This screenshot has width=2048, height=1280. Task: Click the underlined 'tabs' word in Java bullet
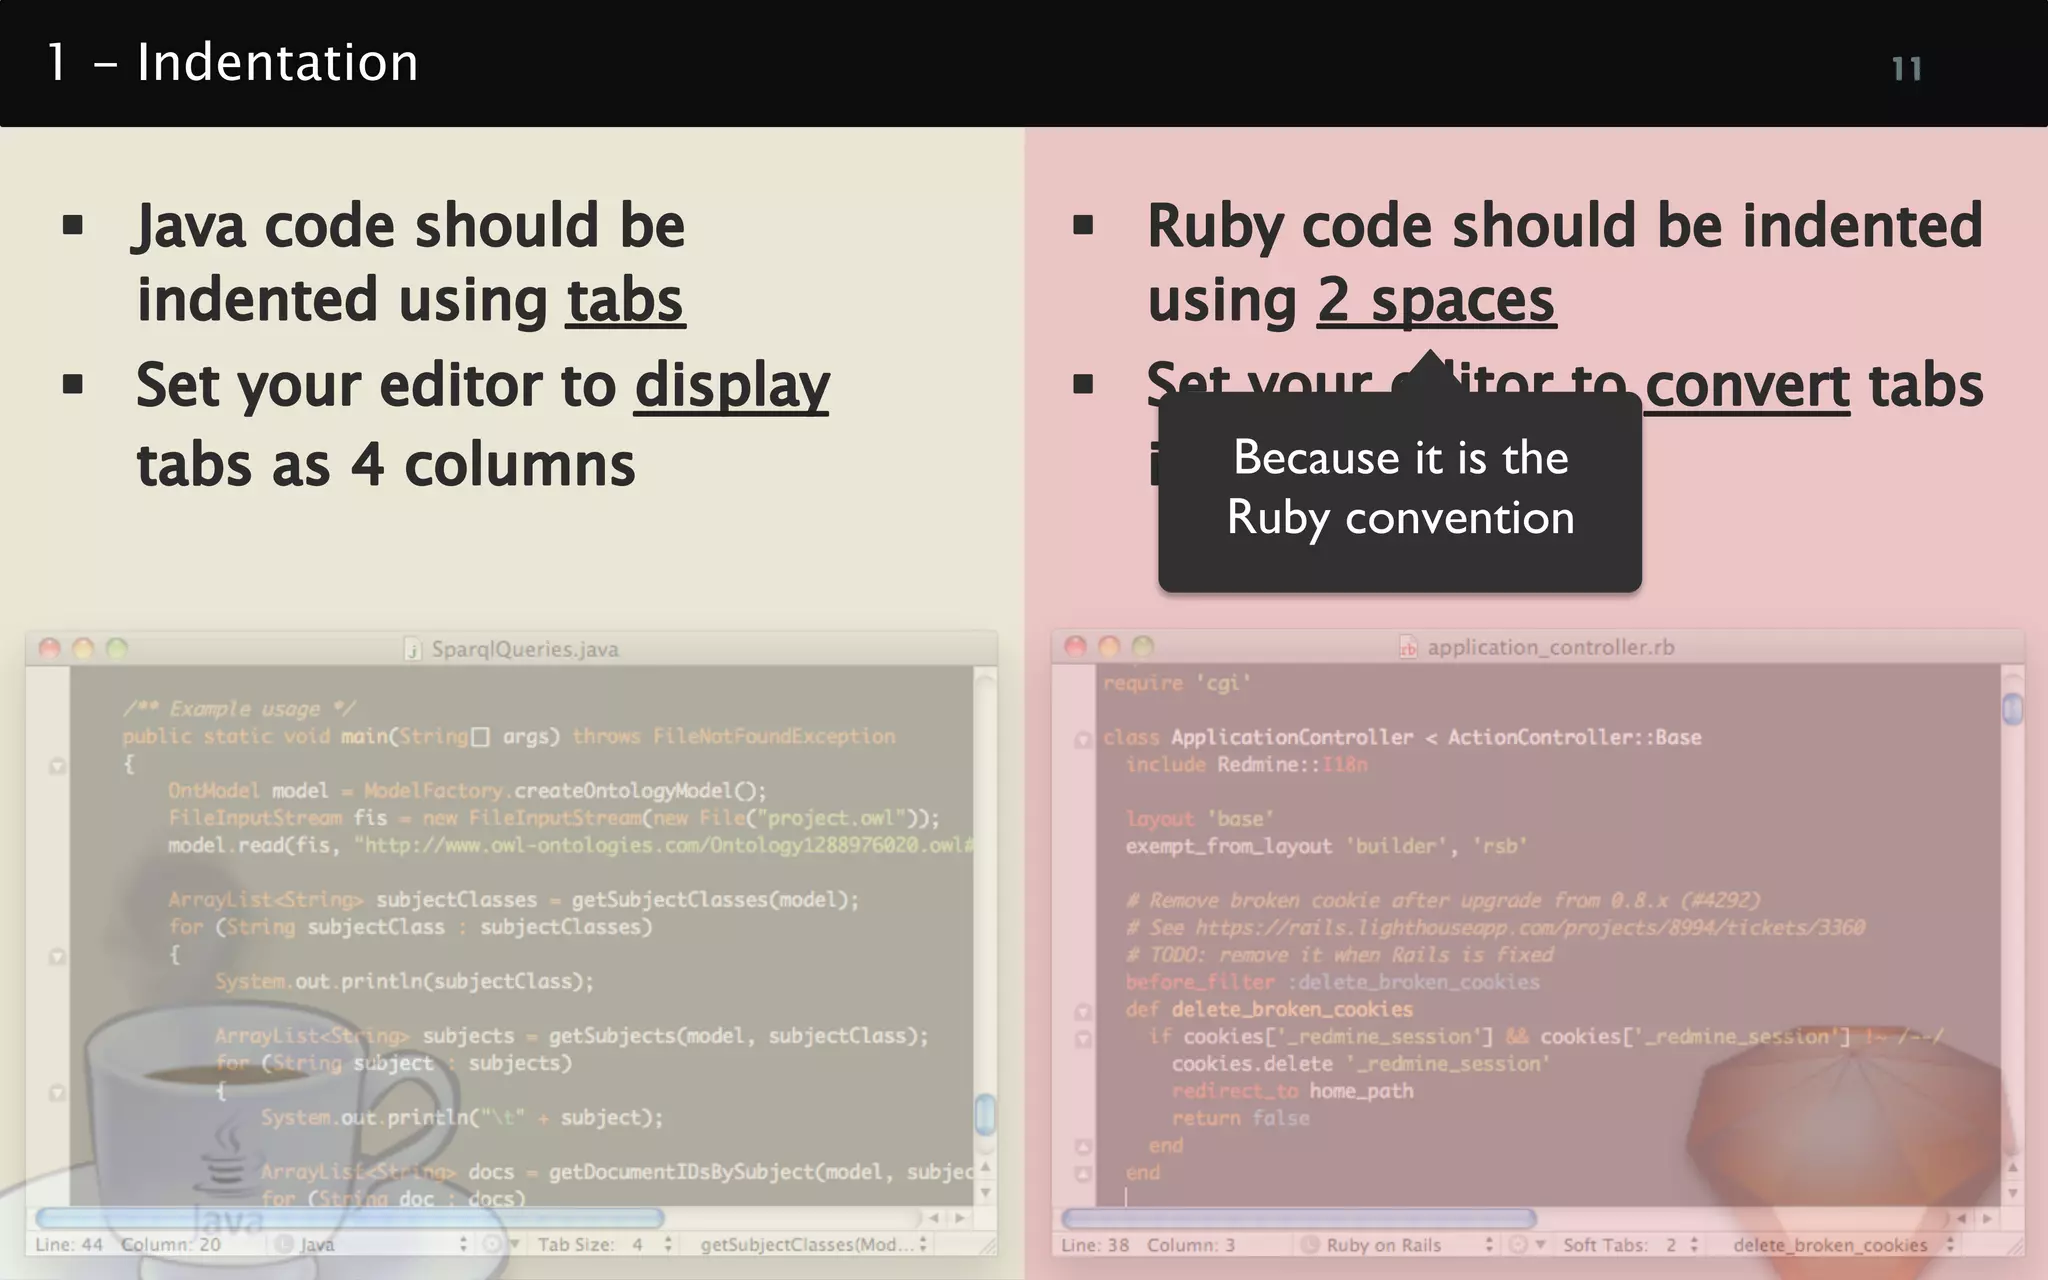(625, 300)
